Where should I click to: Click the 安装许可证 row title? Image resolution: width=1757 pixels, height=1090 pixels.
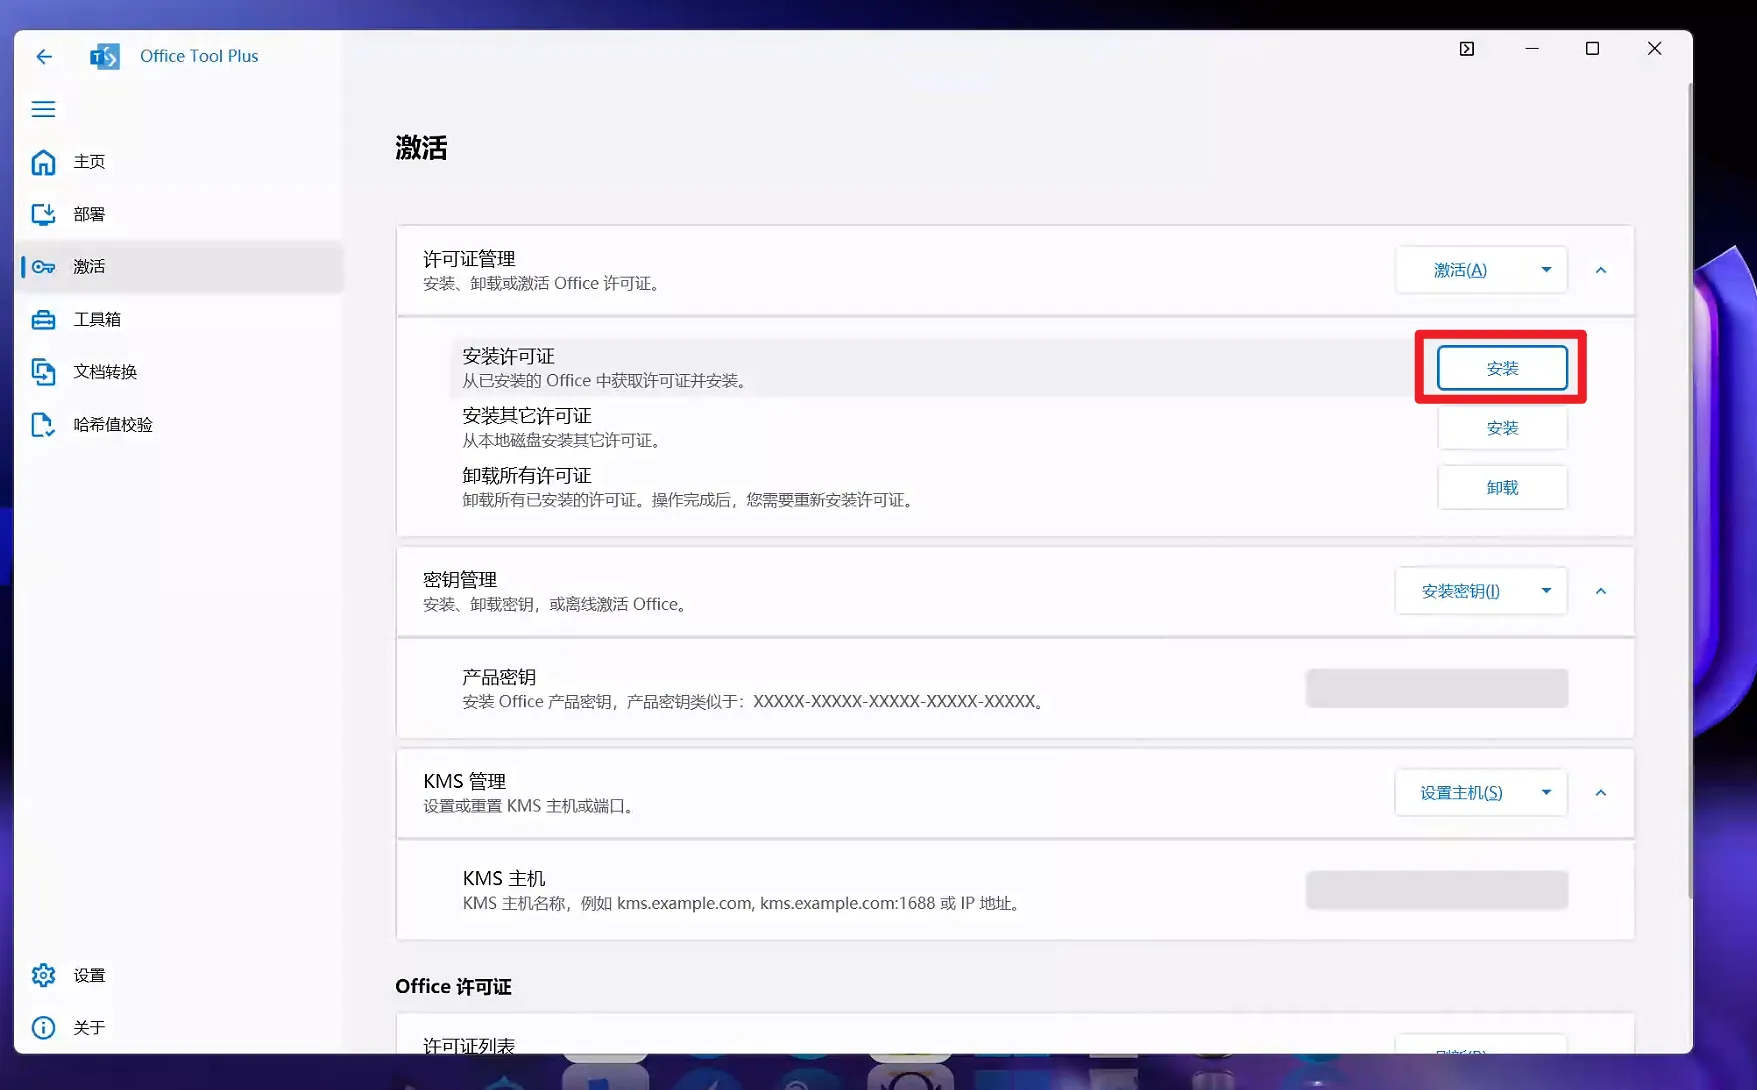[x=508, y=356]
